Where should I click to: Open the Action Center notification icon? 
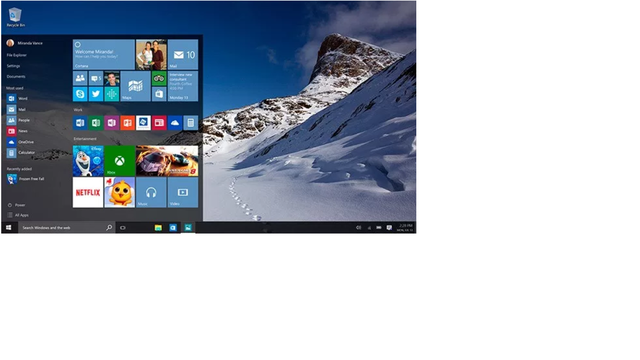(x=389, y=227)
